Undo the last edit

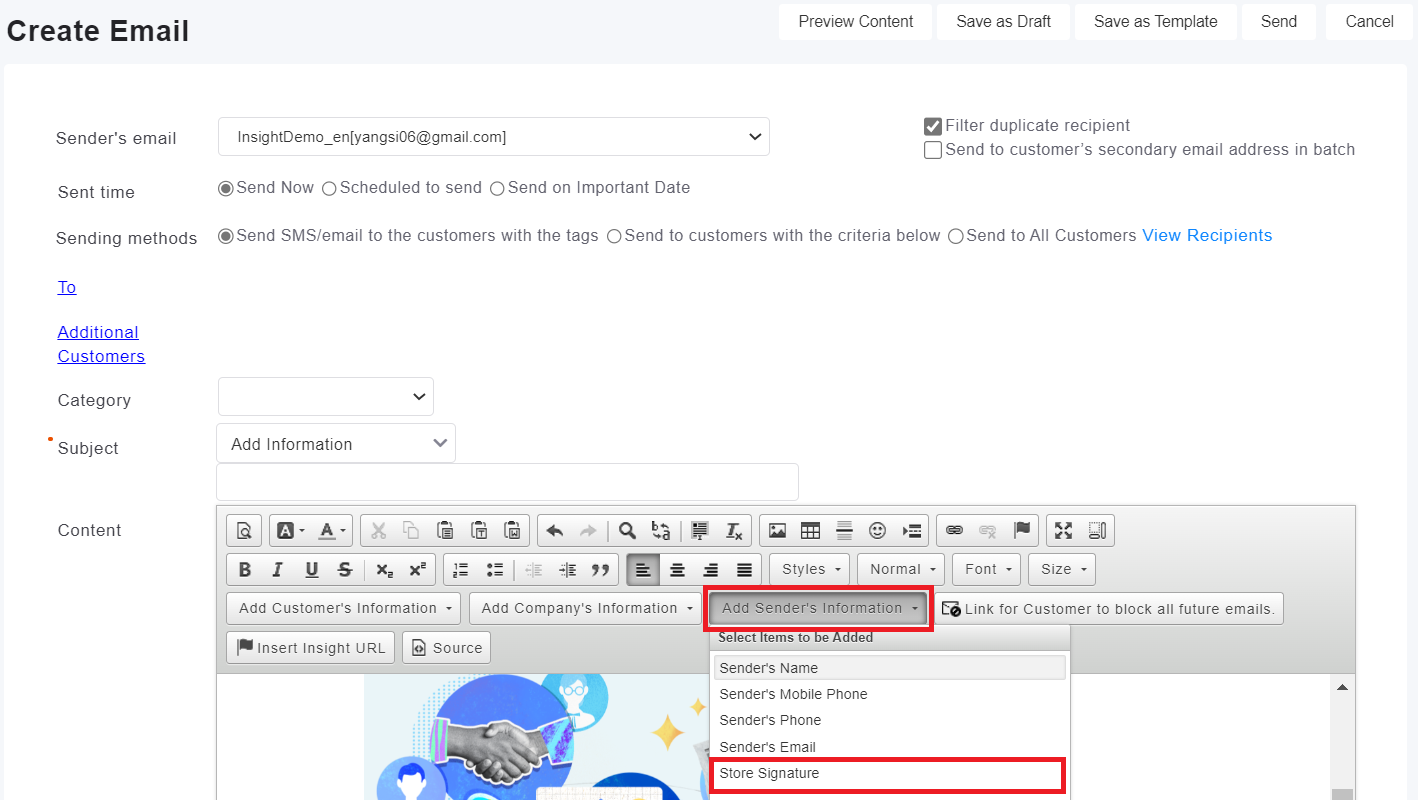(555, 530)
